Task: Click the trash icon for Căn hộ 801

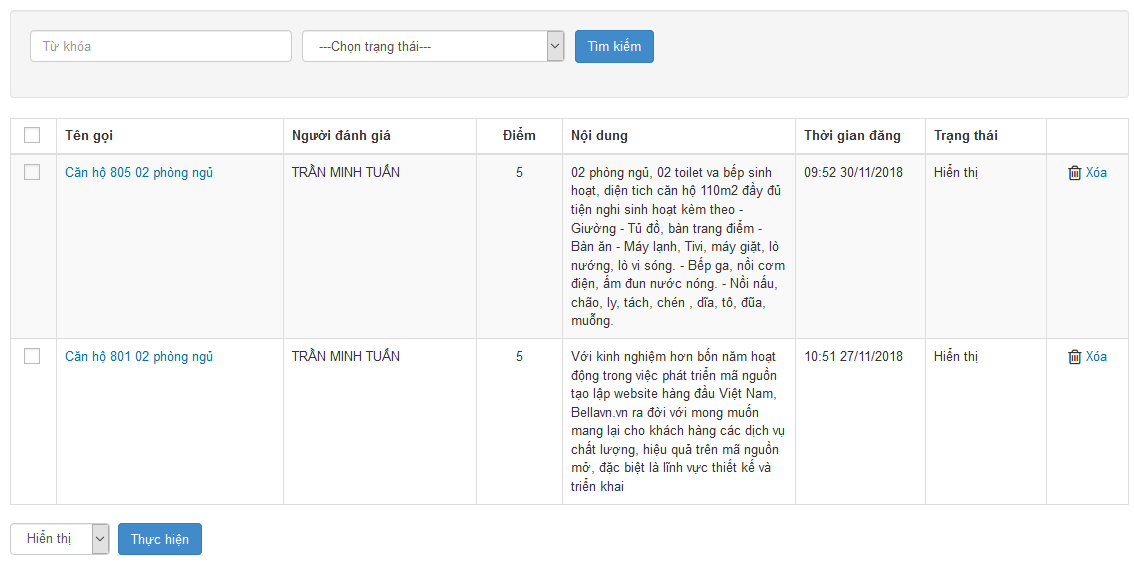Action: [x=1075, y=357]
